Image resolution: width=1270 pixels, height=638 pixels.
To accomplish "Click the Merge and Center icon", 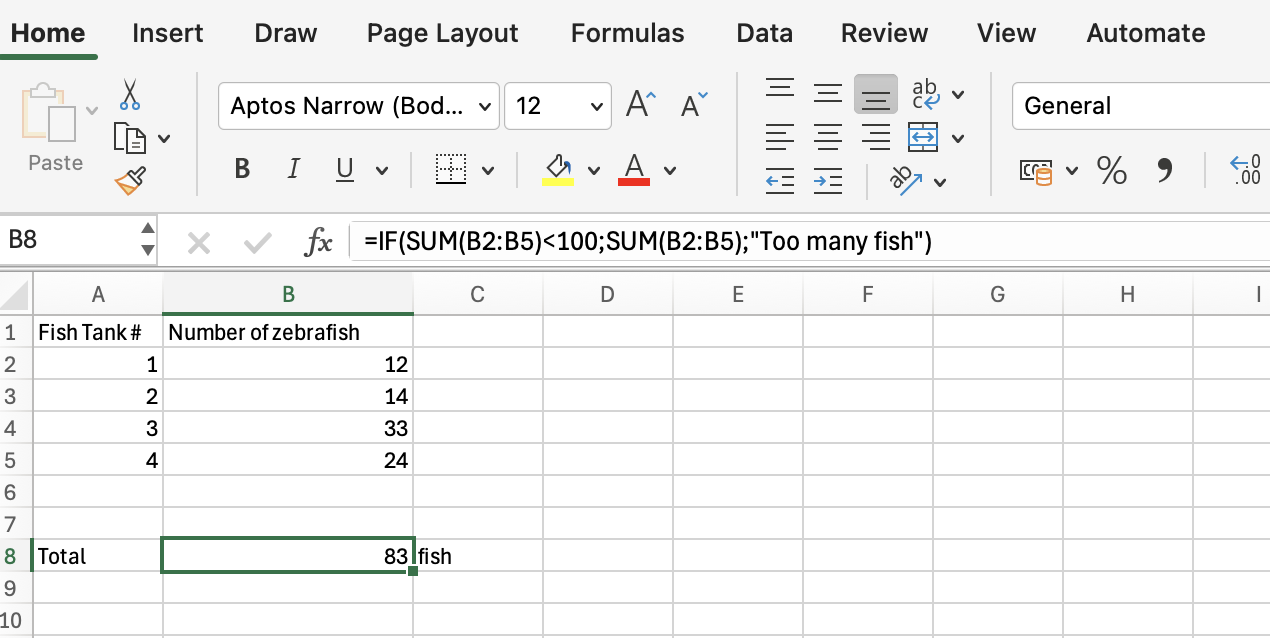I will pos(923,137).
